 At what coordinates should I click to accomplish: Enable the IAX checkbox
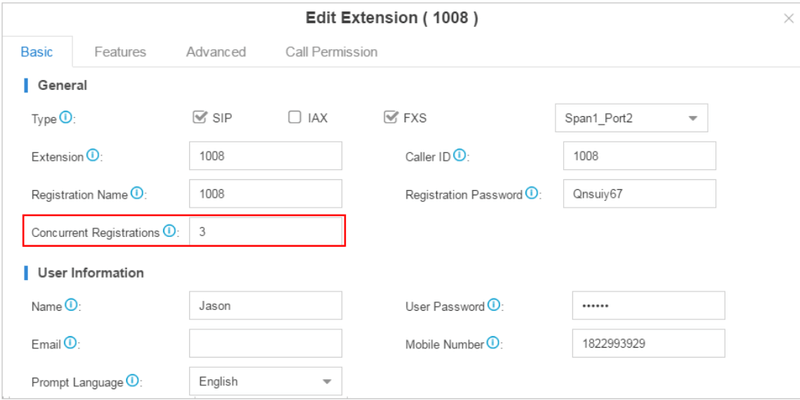pos(295,117)
